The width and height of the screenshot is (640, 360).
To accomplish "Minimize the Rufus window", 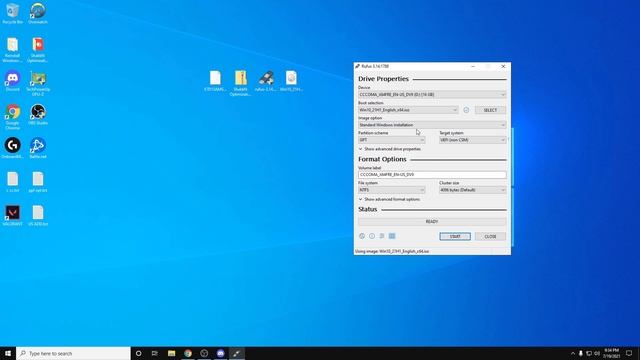I will coord(473,66).
